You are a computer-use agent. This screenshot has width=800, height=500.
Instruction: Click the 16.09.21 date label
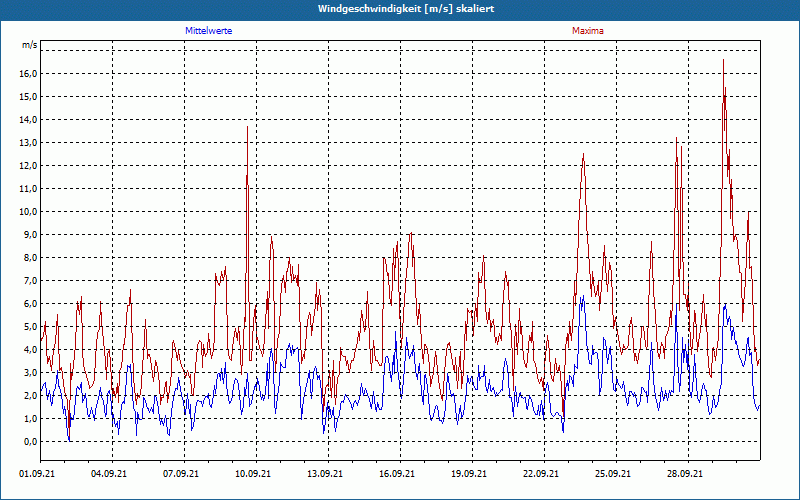coord(396,473)
